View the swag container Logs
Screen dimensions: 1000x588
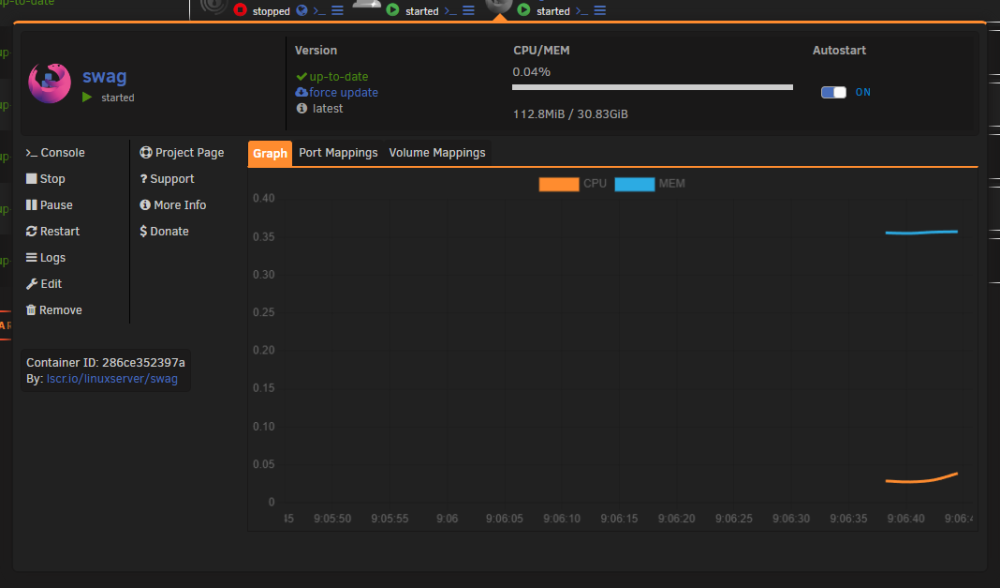[x=45, y=257]
